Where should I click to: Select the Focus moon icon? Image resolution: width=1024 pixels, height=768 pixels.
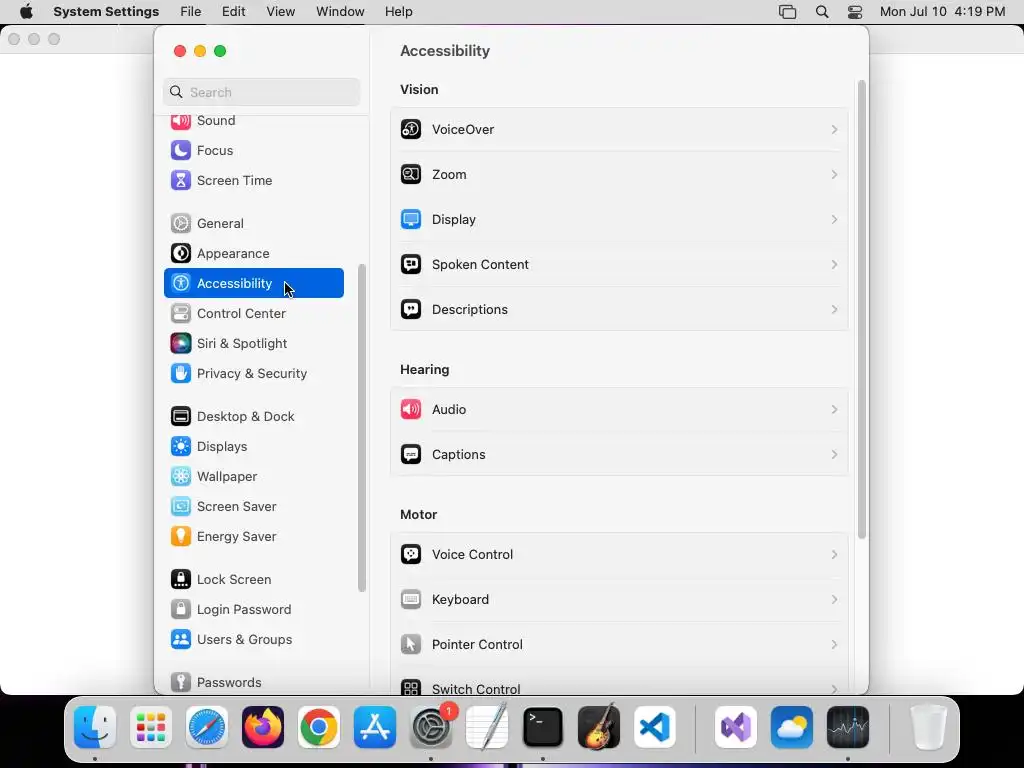click(181, 150)
